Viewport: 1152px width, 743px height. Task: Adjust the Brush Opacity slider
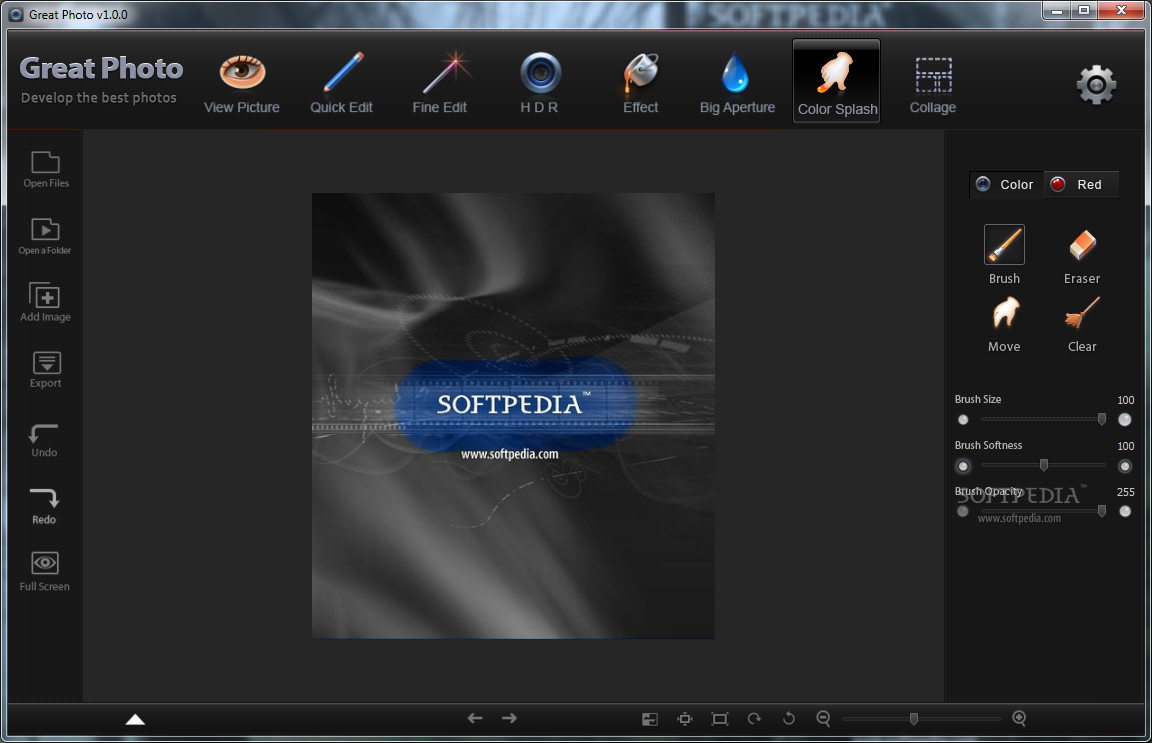1043,511
